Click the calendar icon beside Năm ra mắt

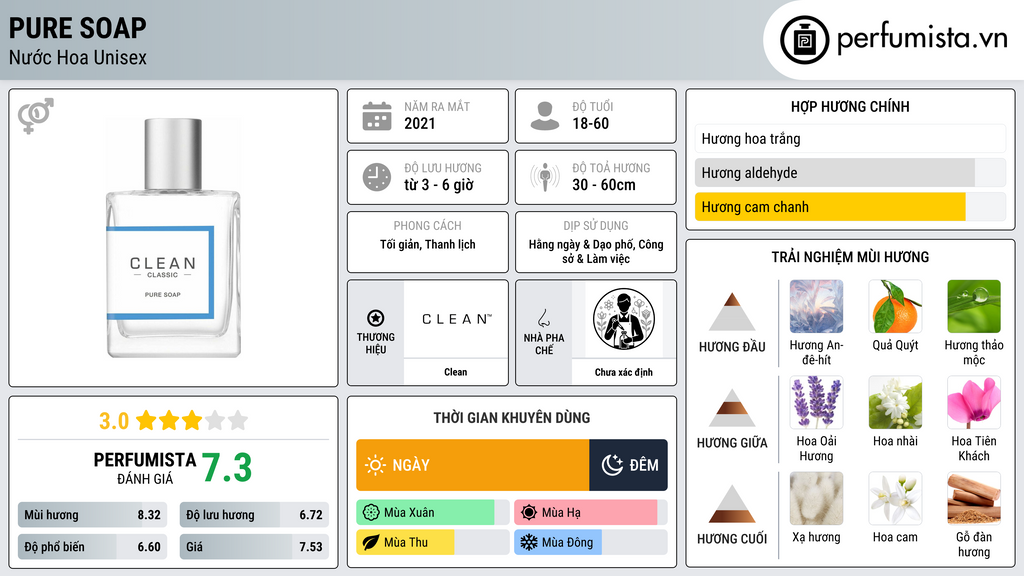377,116
